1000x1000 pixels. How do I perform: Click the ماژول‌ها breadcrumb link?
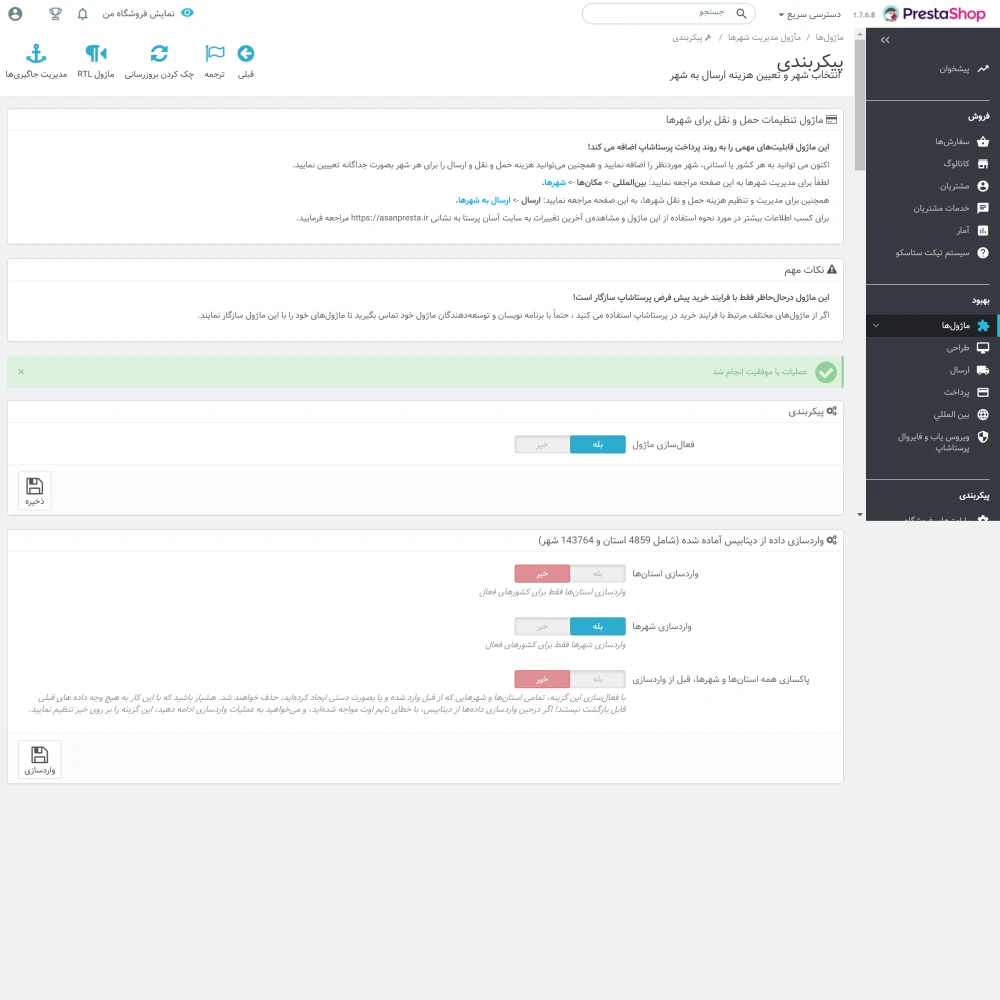pos(829,38)
